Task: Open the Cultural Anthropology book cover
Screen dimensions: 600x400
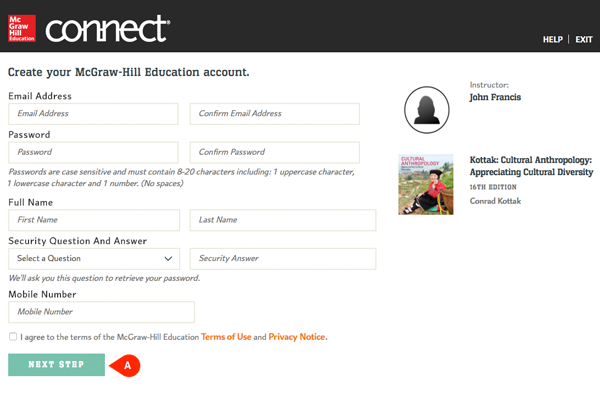Action: tap(425, 184)
